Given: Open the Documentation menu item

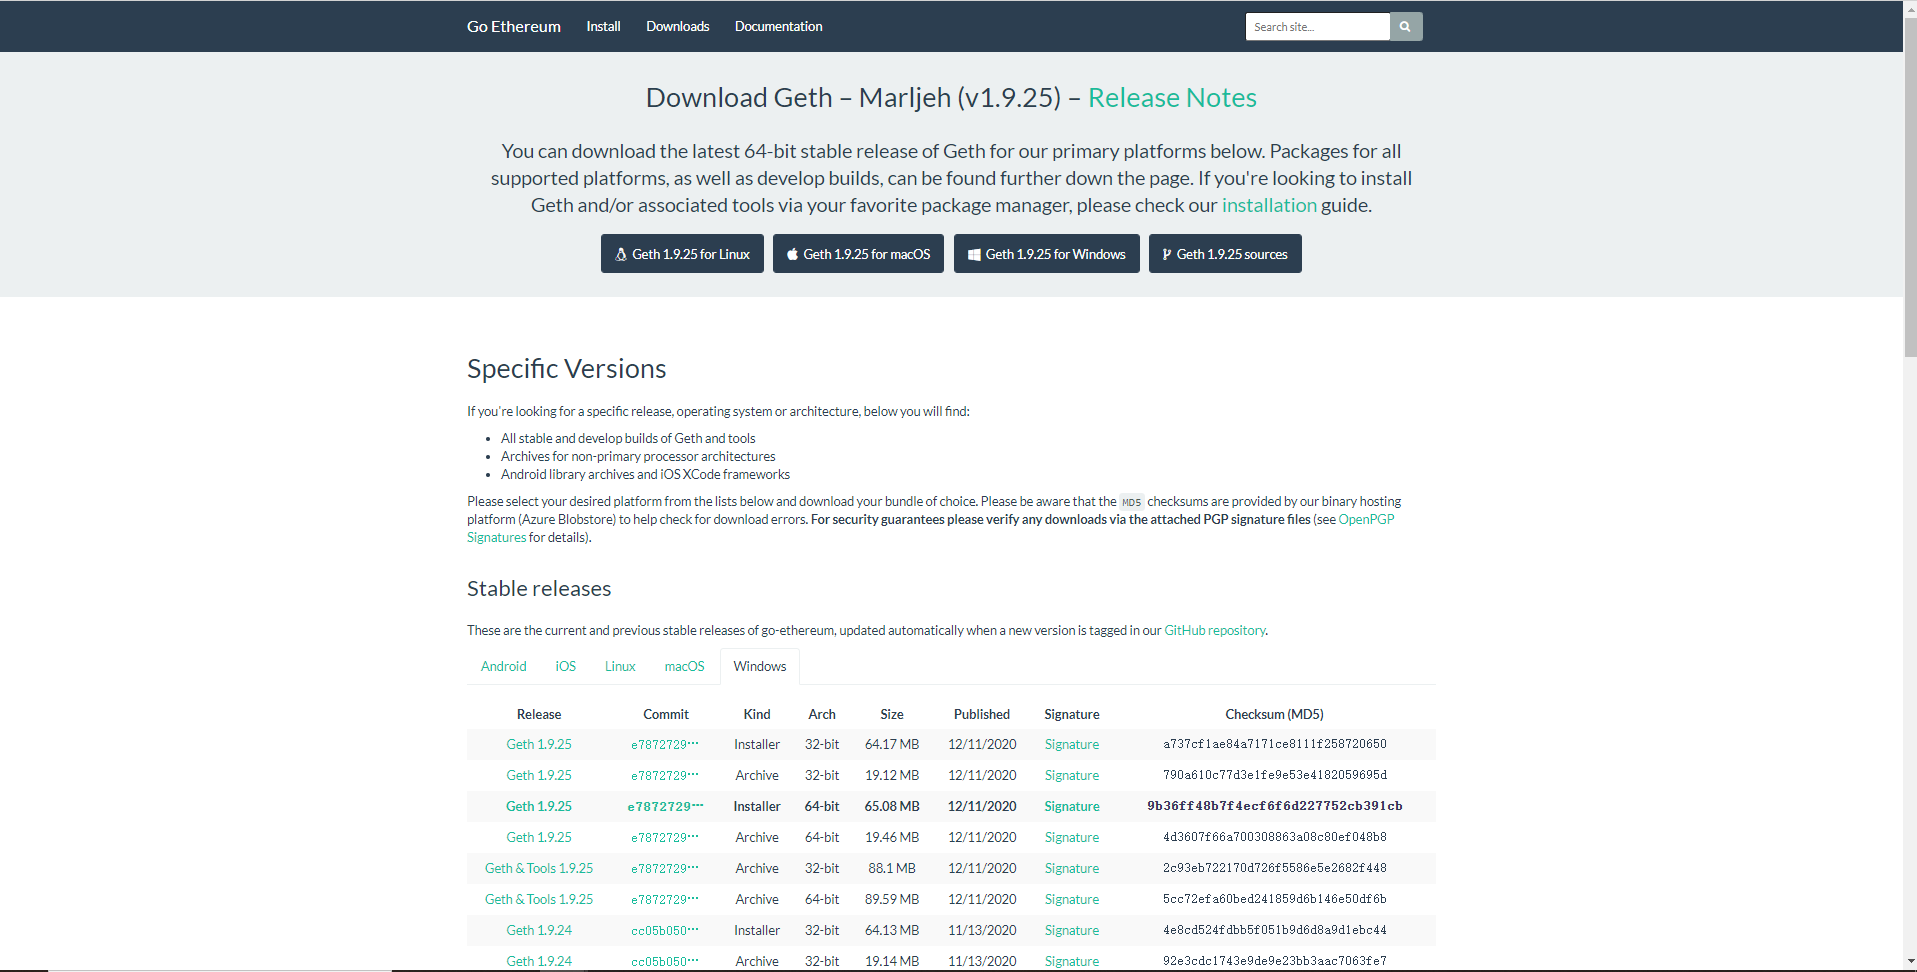Looking at the screenshot, I should point(778,27).
